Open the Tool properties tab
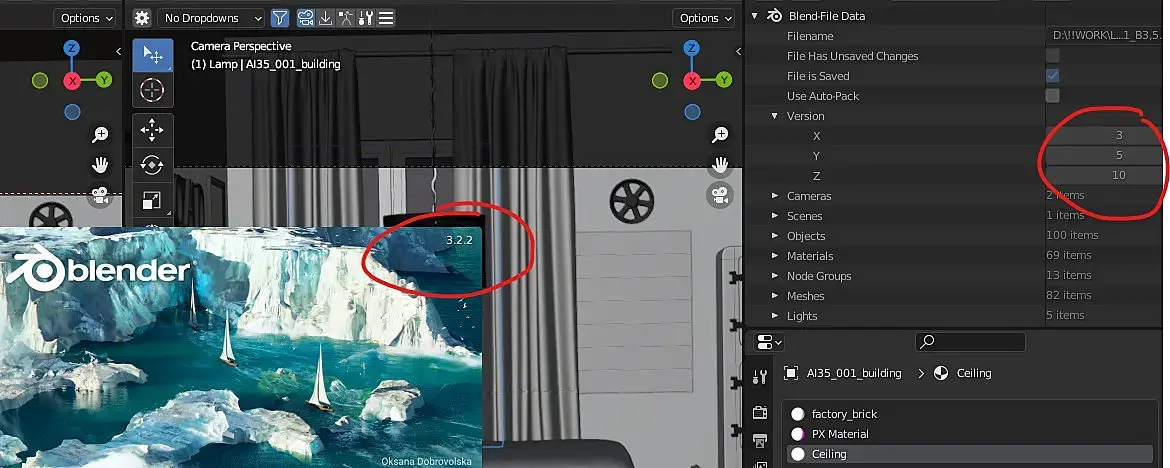Screen dimensions: 1170x468 pyautogui.click(x=760, y=378)
